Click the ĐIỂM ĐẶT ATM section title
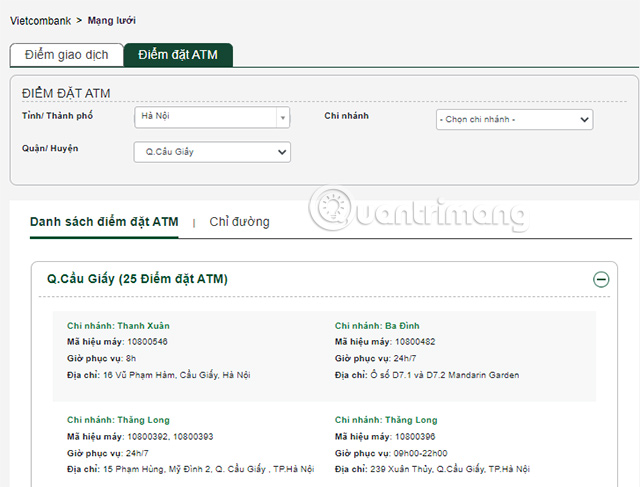The height and width of the screenshot is (487, 640). (x=66, y=93)
